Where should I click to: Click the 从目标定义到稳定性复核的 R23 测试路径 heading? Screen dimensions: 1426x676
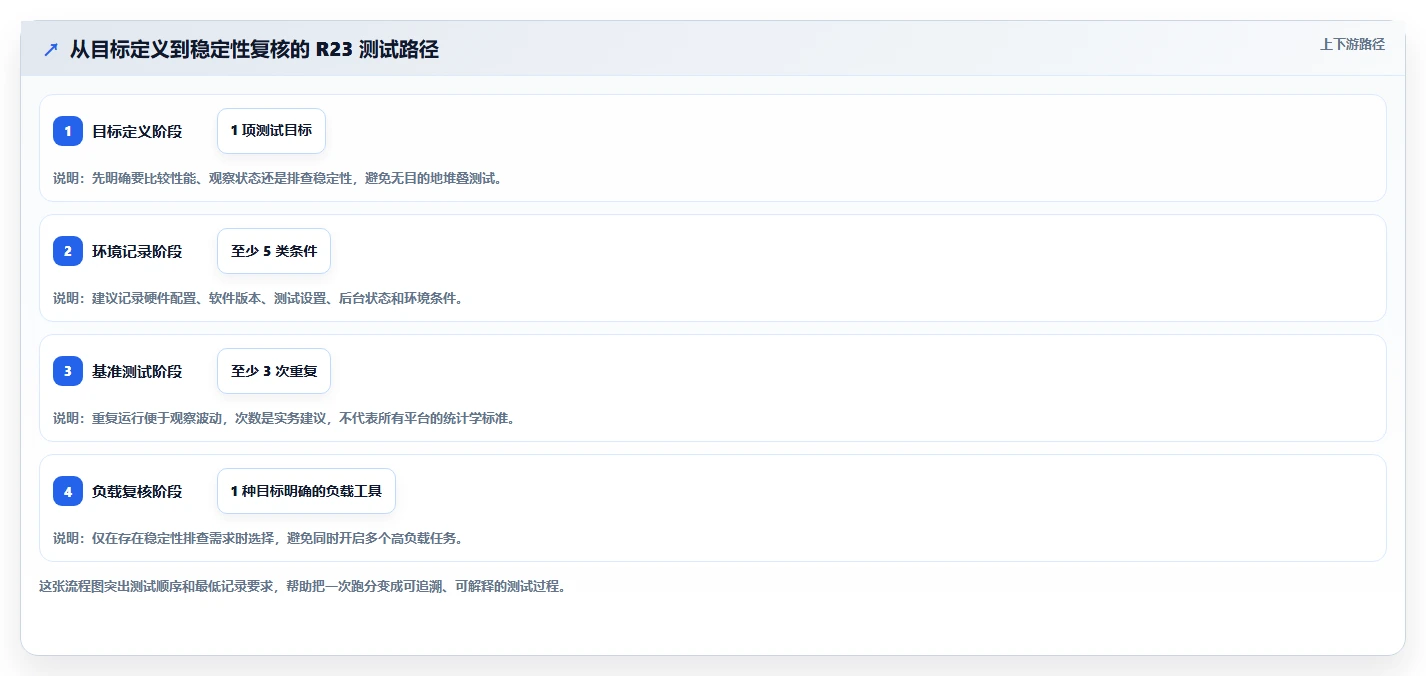(254, 49)
